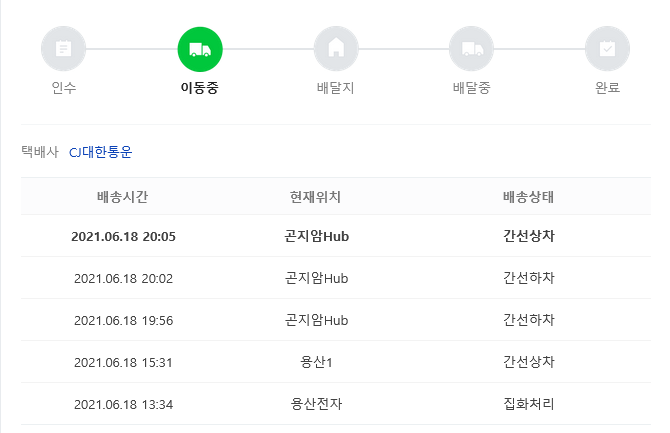
Task: Select the 2021.06.18 20:05 timestamp row
Action: [123, 236]
